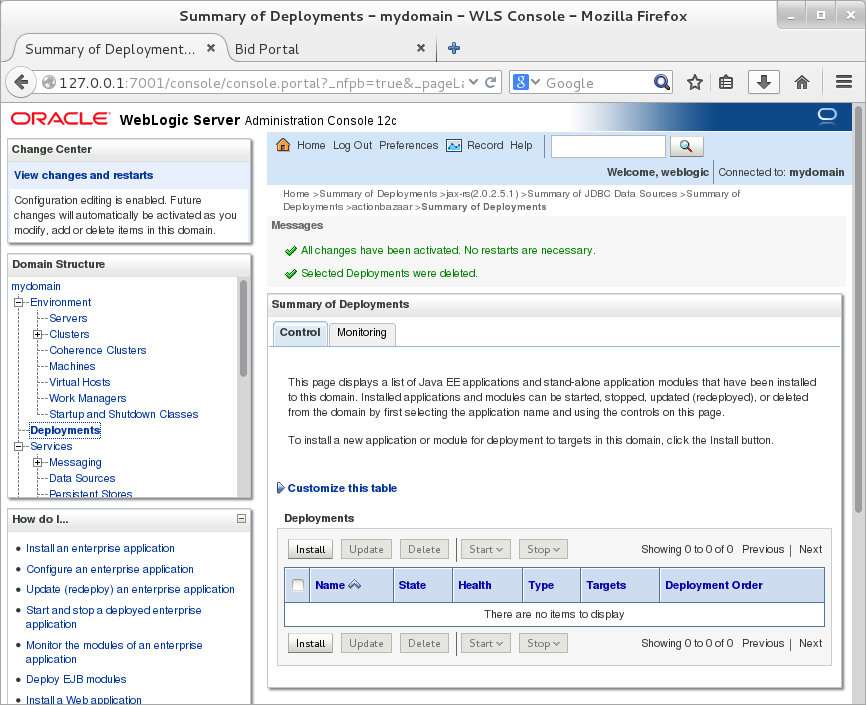Open Firefox downloads arrow icon

(763, 83)
